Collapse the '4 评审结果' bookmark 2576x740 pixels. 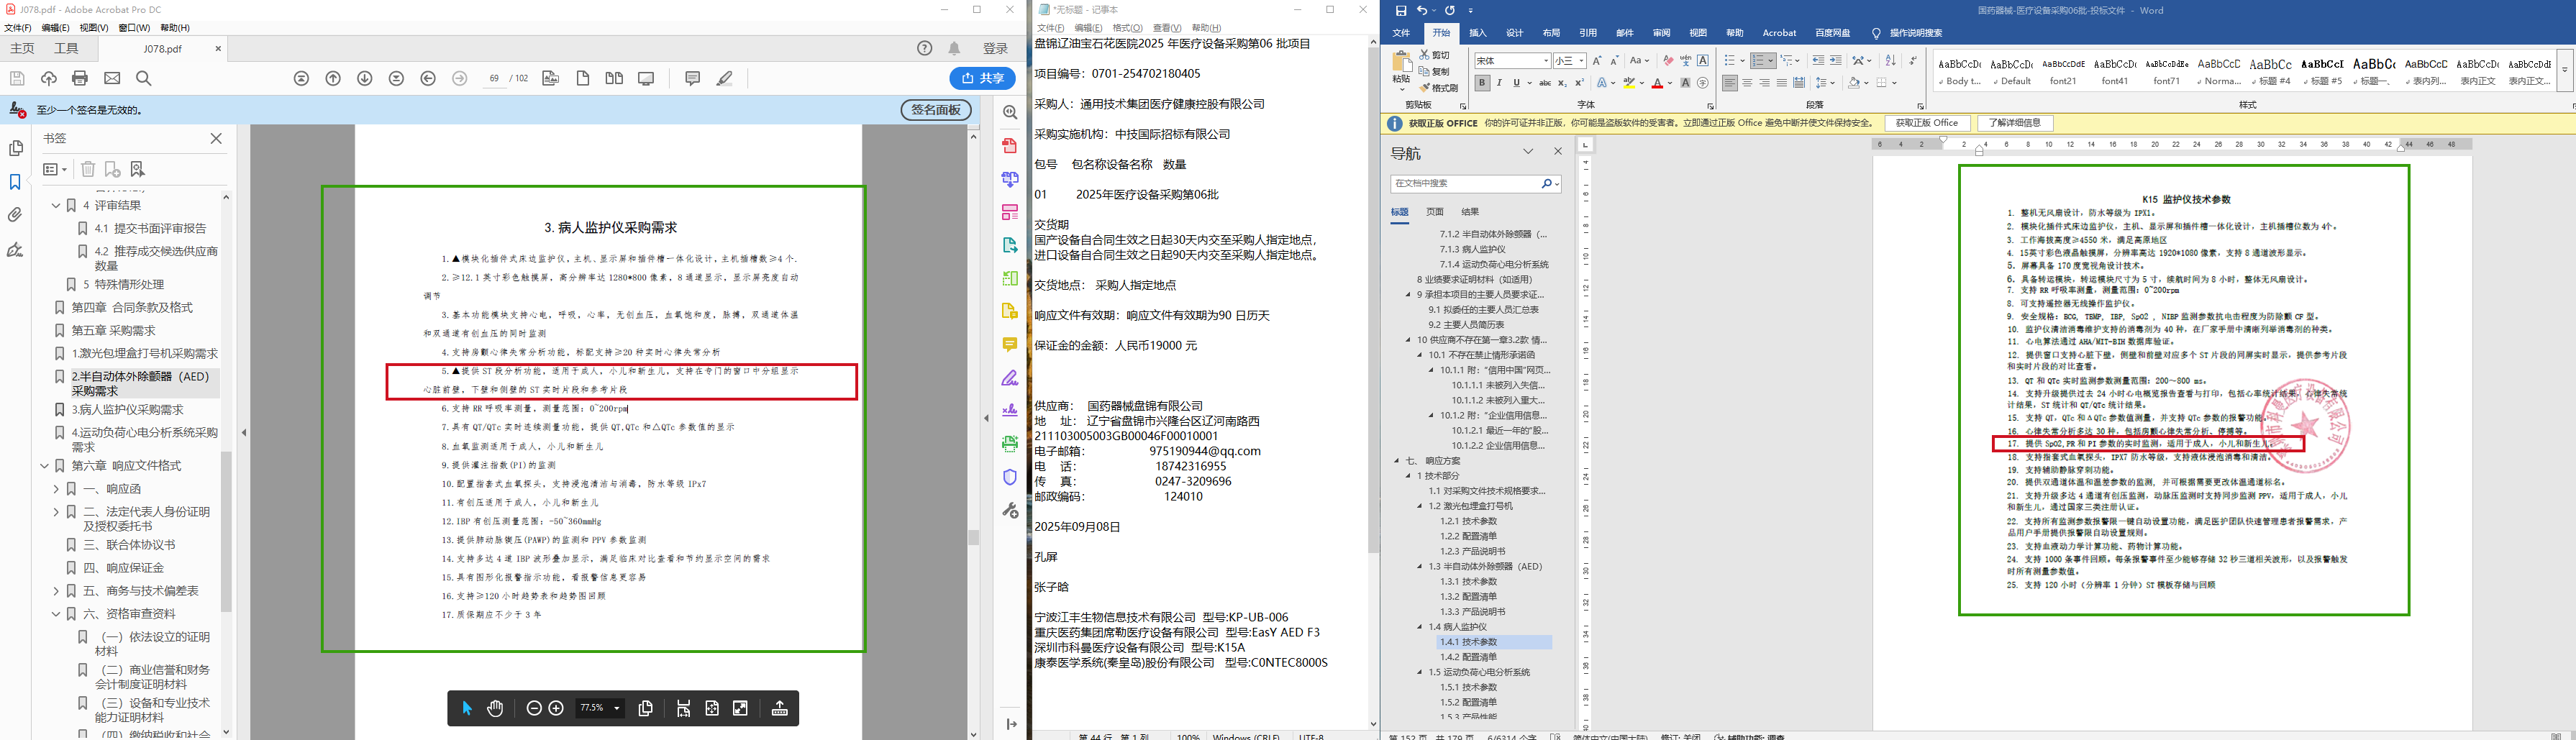pos(56,205)
